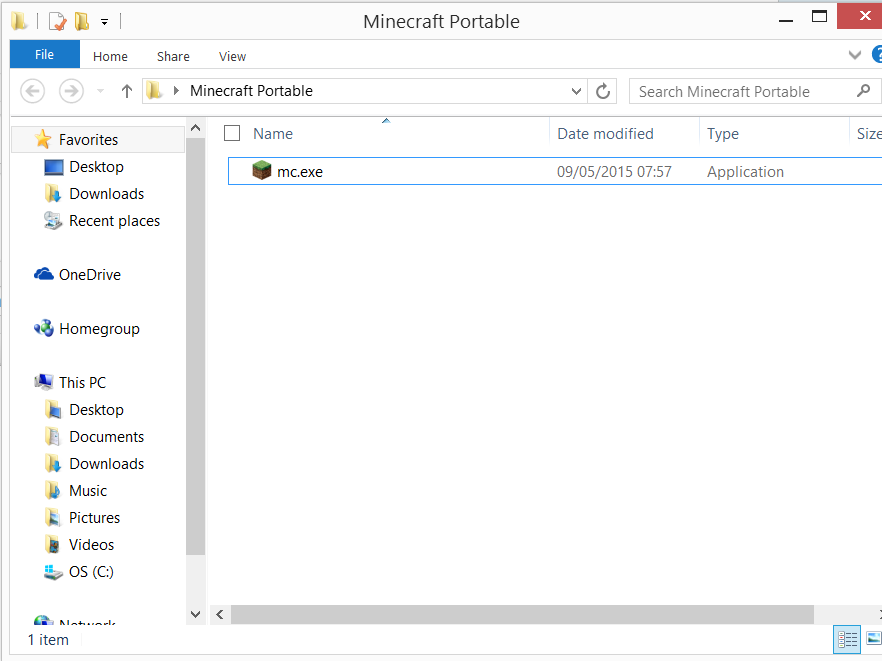Click the OneDrive cloud icon

pyautogui.click(x=43, y=274)
